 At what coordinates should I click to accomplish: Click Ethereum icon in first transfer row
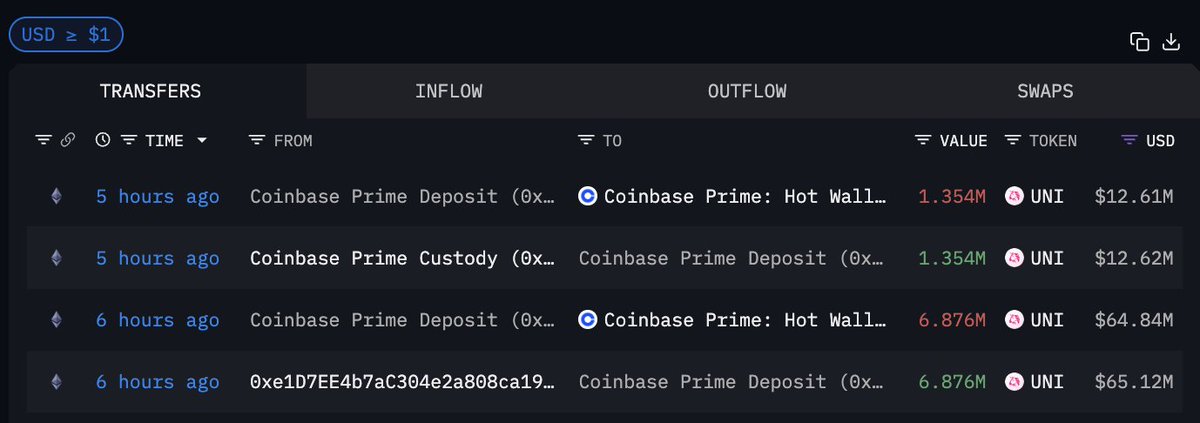coord(56,196)
